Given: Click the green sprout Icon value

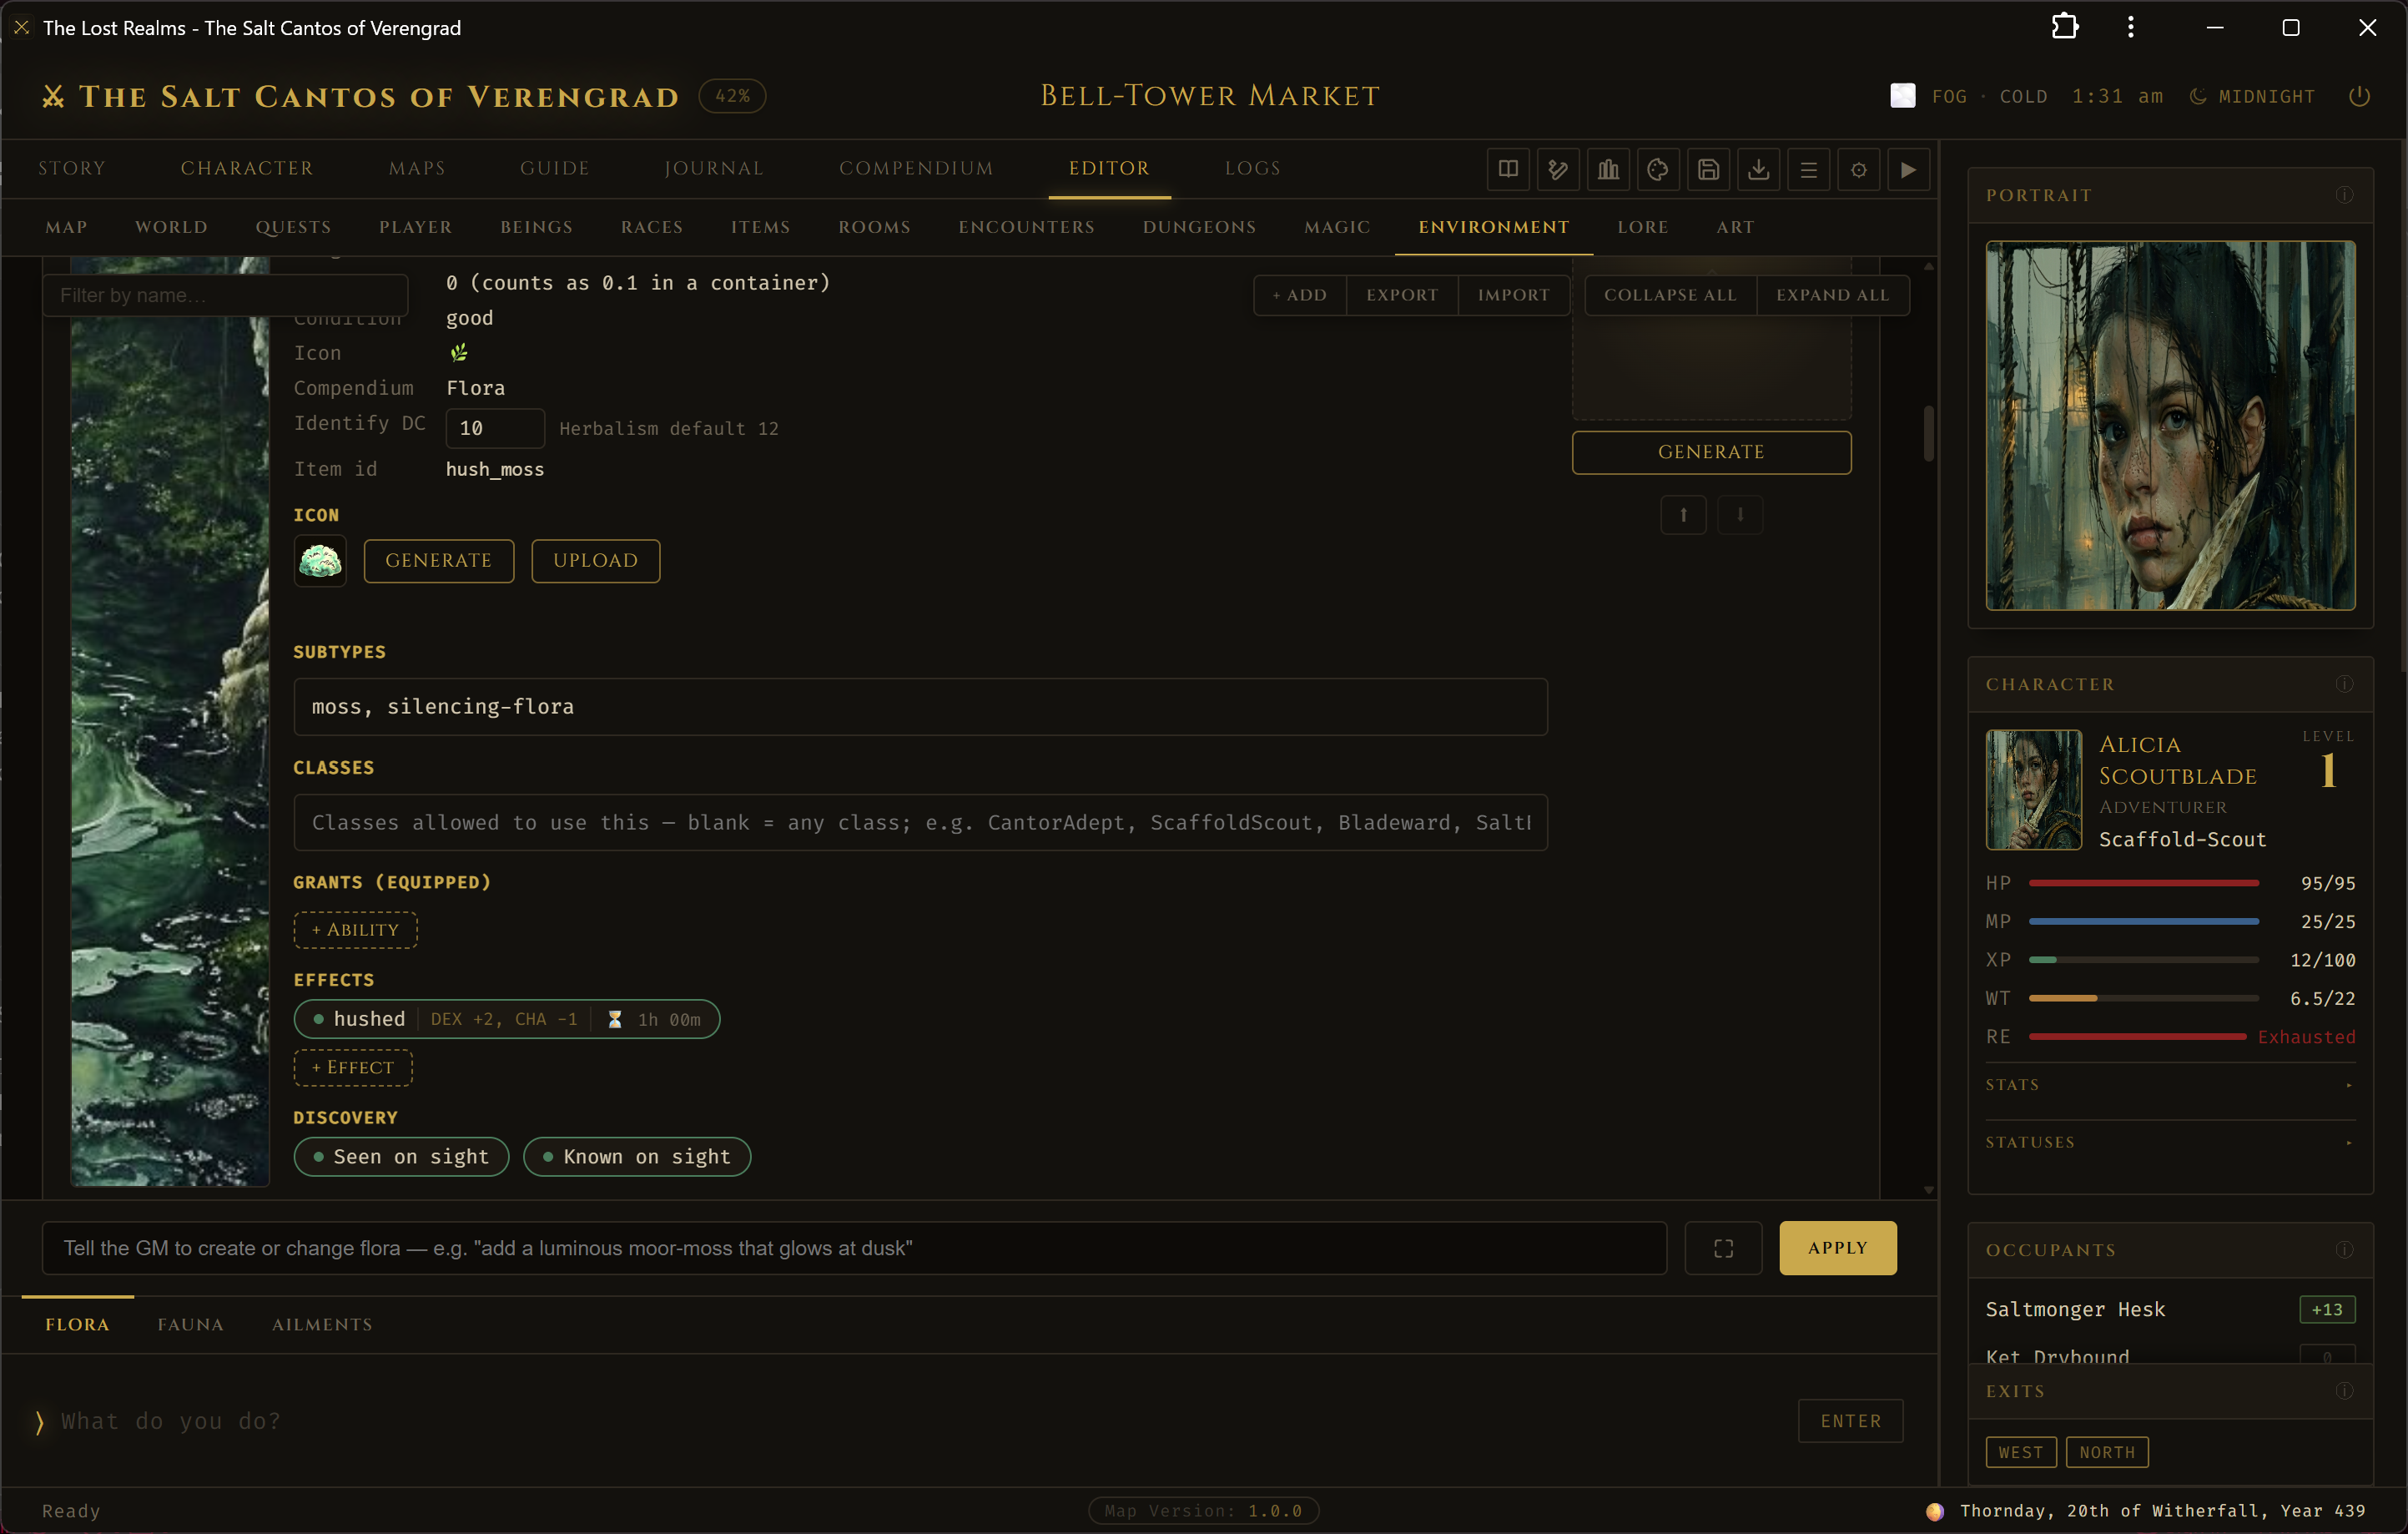Looking at the screenshot, I should 459,352.
